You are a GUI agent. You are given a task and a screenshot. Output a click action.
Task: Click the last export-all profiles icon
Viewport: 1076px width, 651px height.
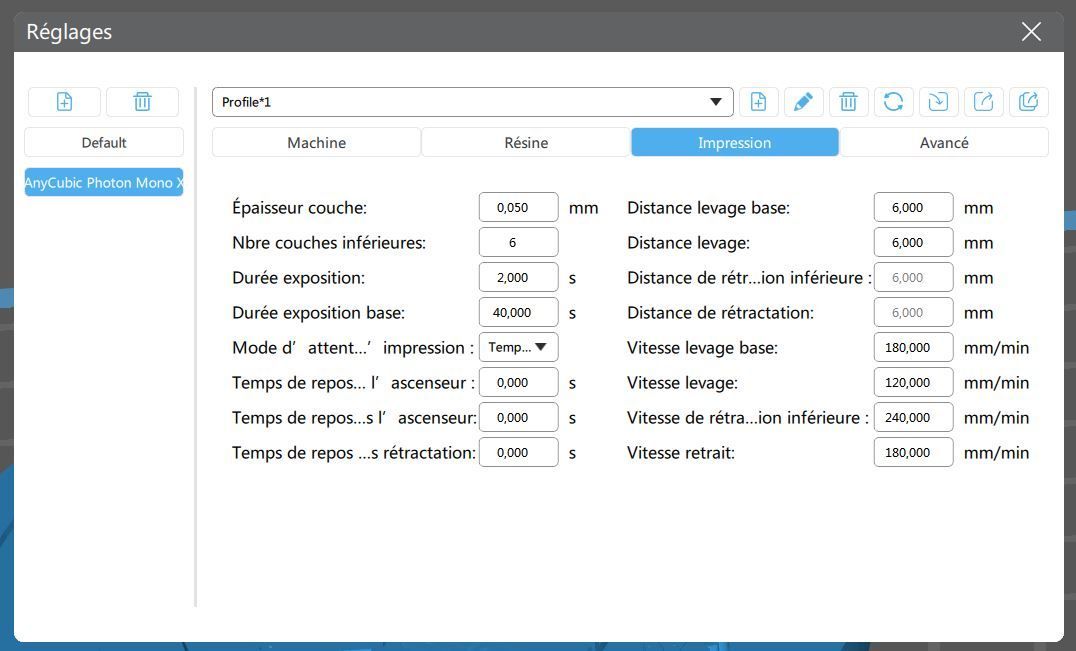(1029, 102)
